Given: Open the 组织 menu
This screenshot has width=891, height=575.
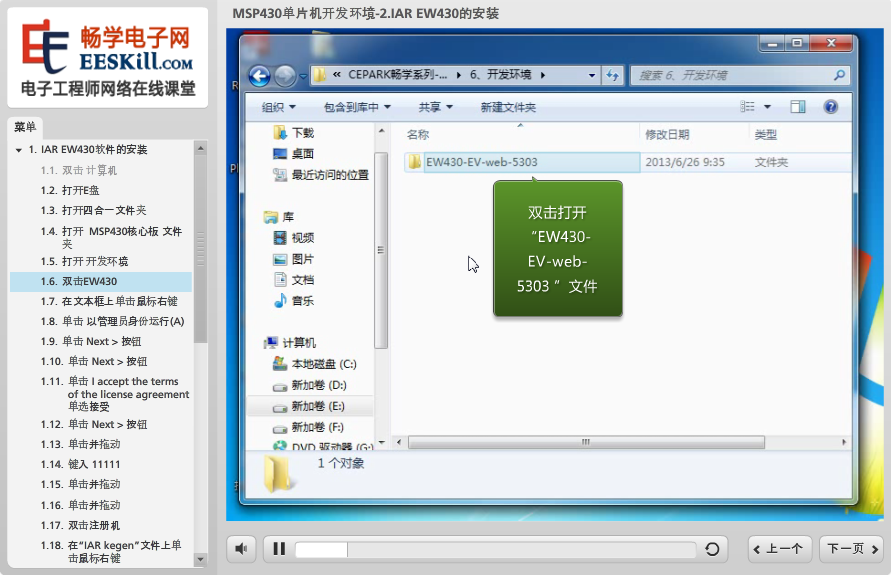Looking at the screenshot, I should coord(278,107).
